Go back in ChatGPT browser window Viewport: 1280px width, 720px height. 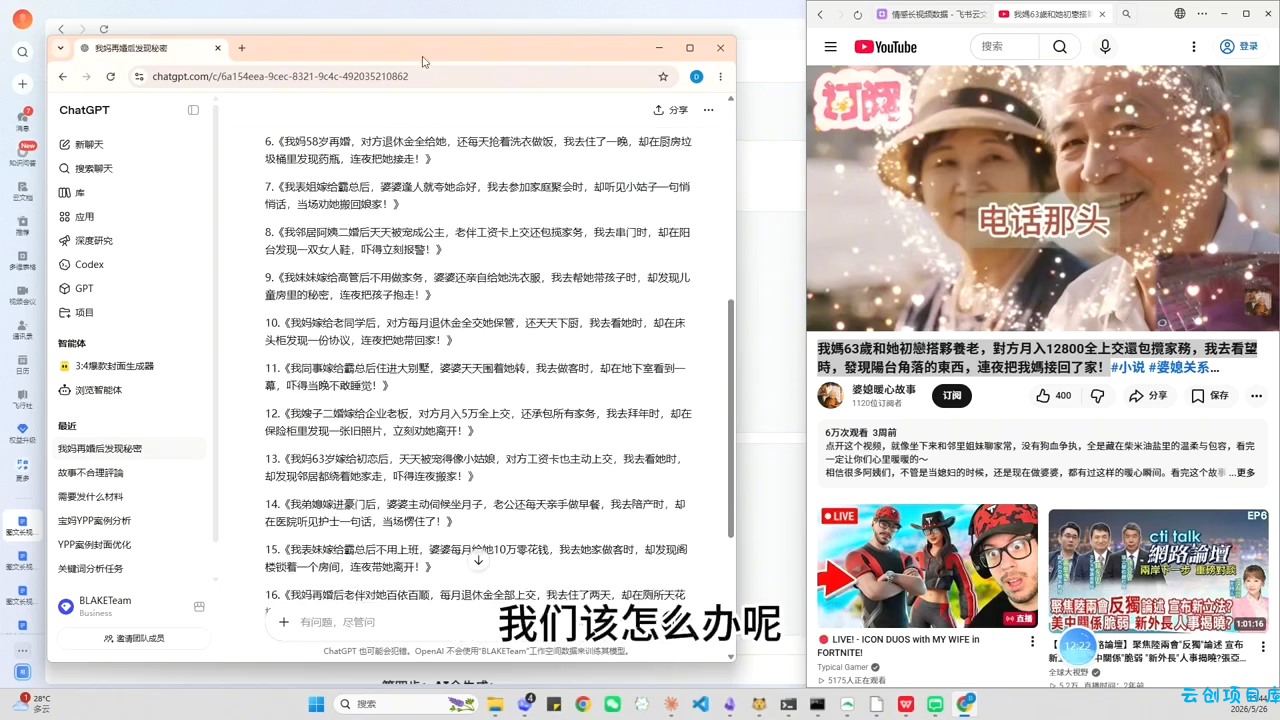pyautogui.click(x=63, y=76)
